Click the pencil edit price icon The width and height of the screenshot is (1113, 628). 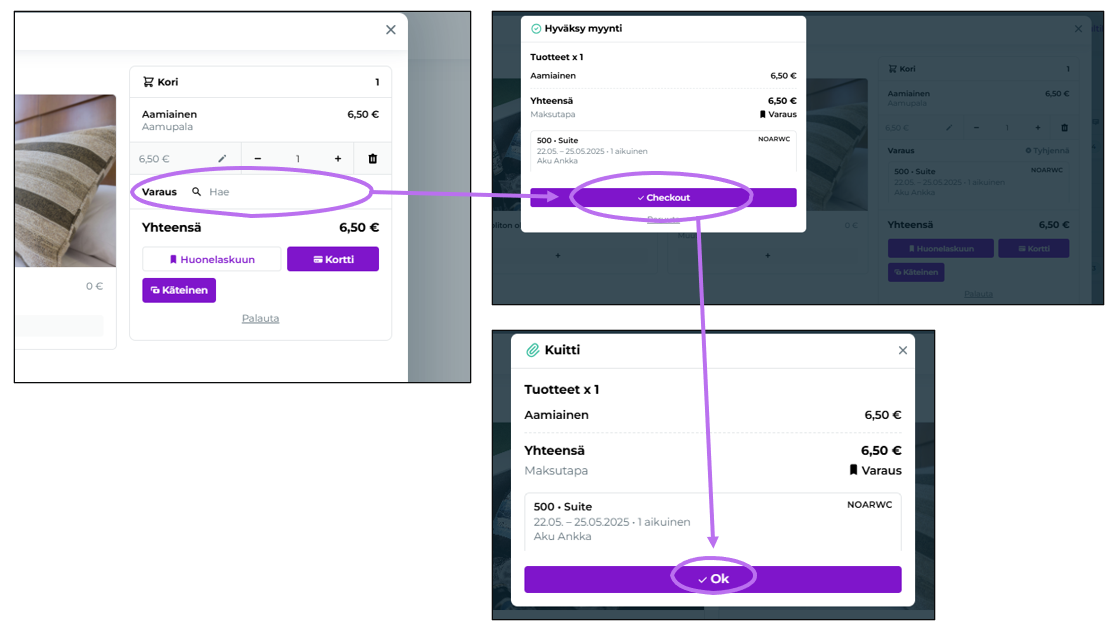[222, 159]
